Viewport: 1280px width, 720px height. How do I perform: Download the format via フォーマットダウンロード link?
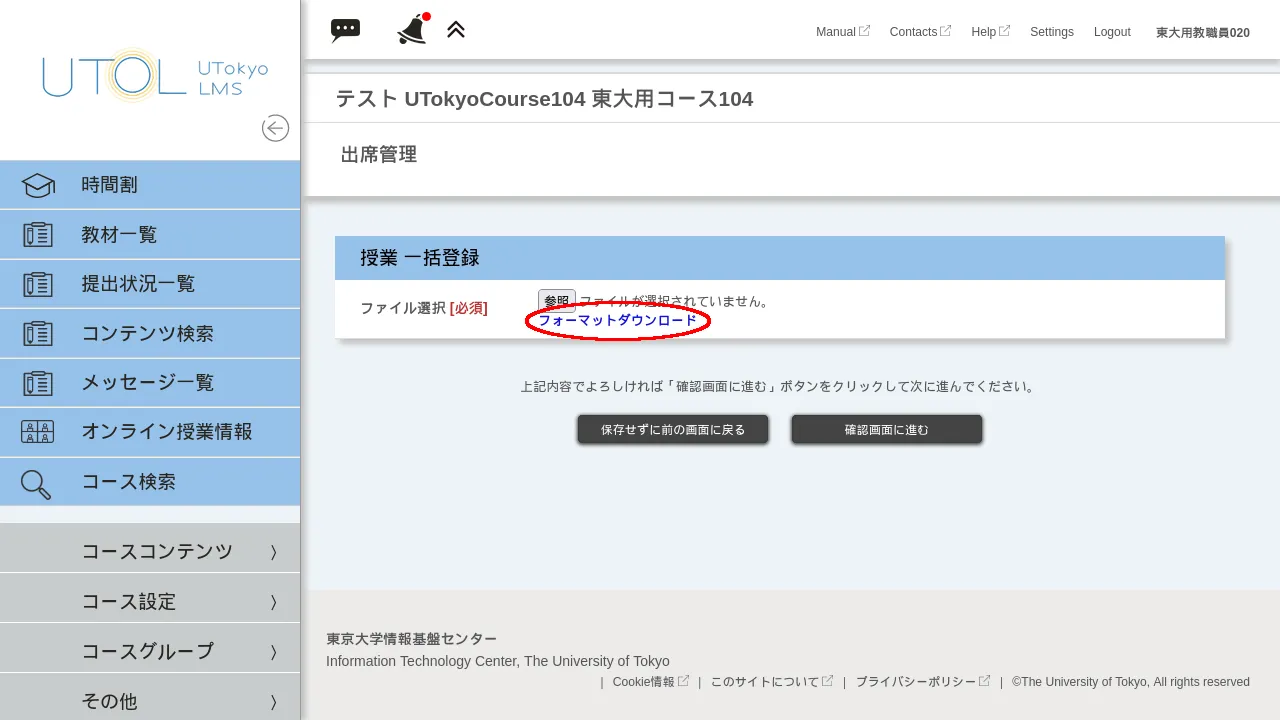tap(616, 321)
